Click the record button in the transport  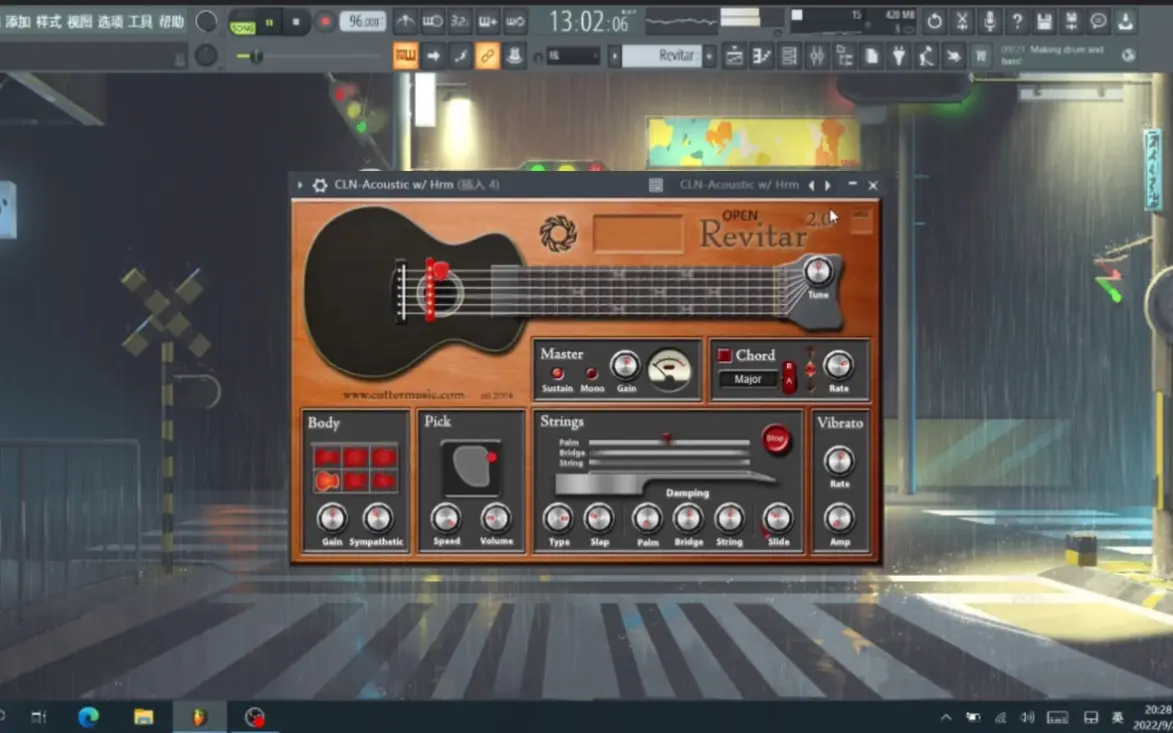[325, 22]
